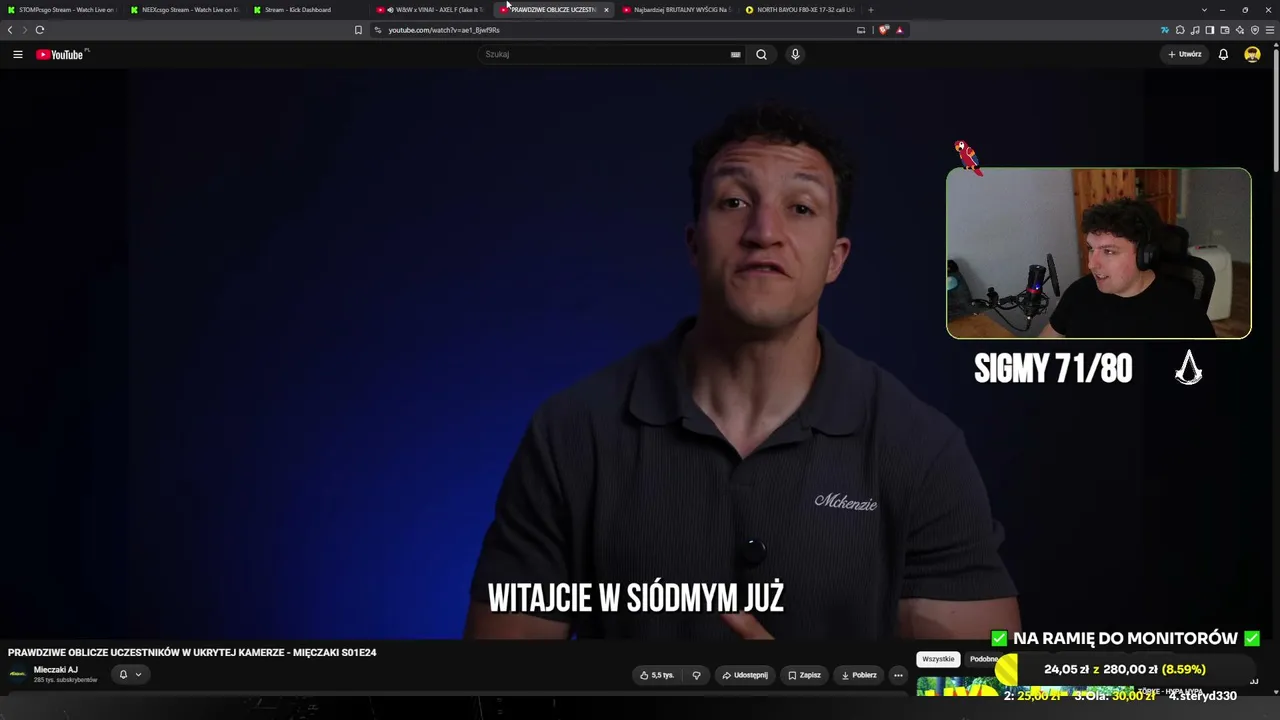Click the Udostępnij share button
The height and width of the screenshot is (720, 1280).
click(x=745, y=675)
